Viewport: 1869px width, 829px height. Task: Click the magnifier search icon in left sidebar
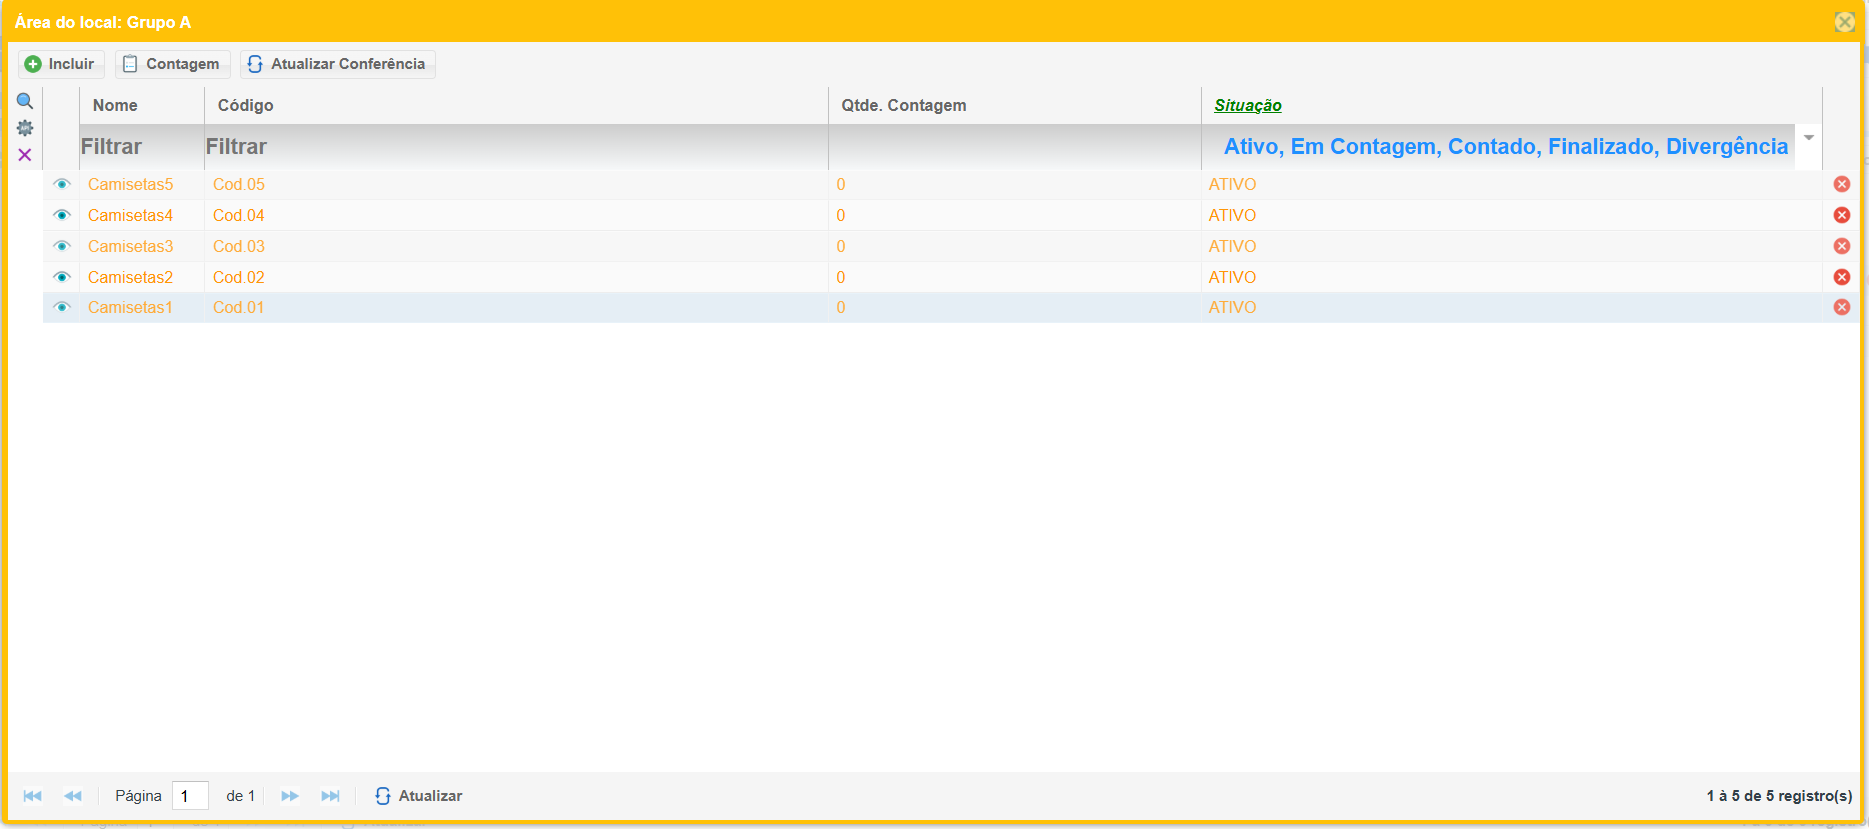25,101
